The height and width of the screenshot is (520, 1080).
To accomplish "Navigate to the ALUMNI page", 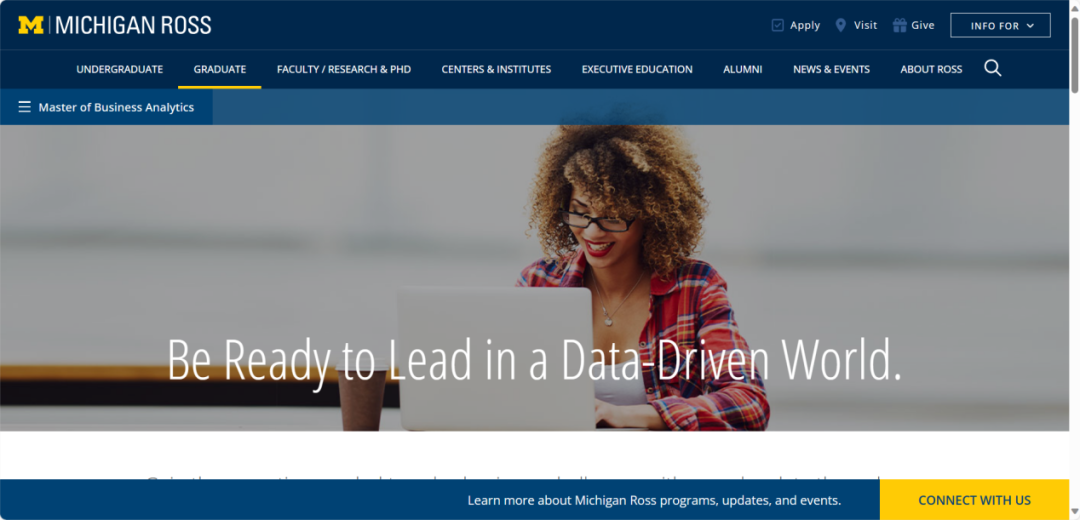I will (x=742, y=69).
